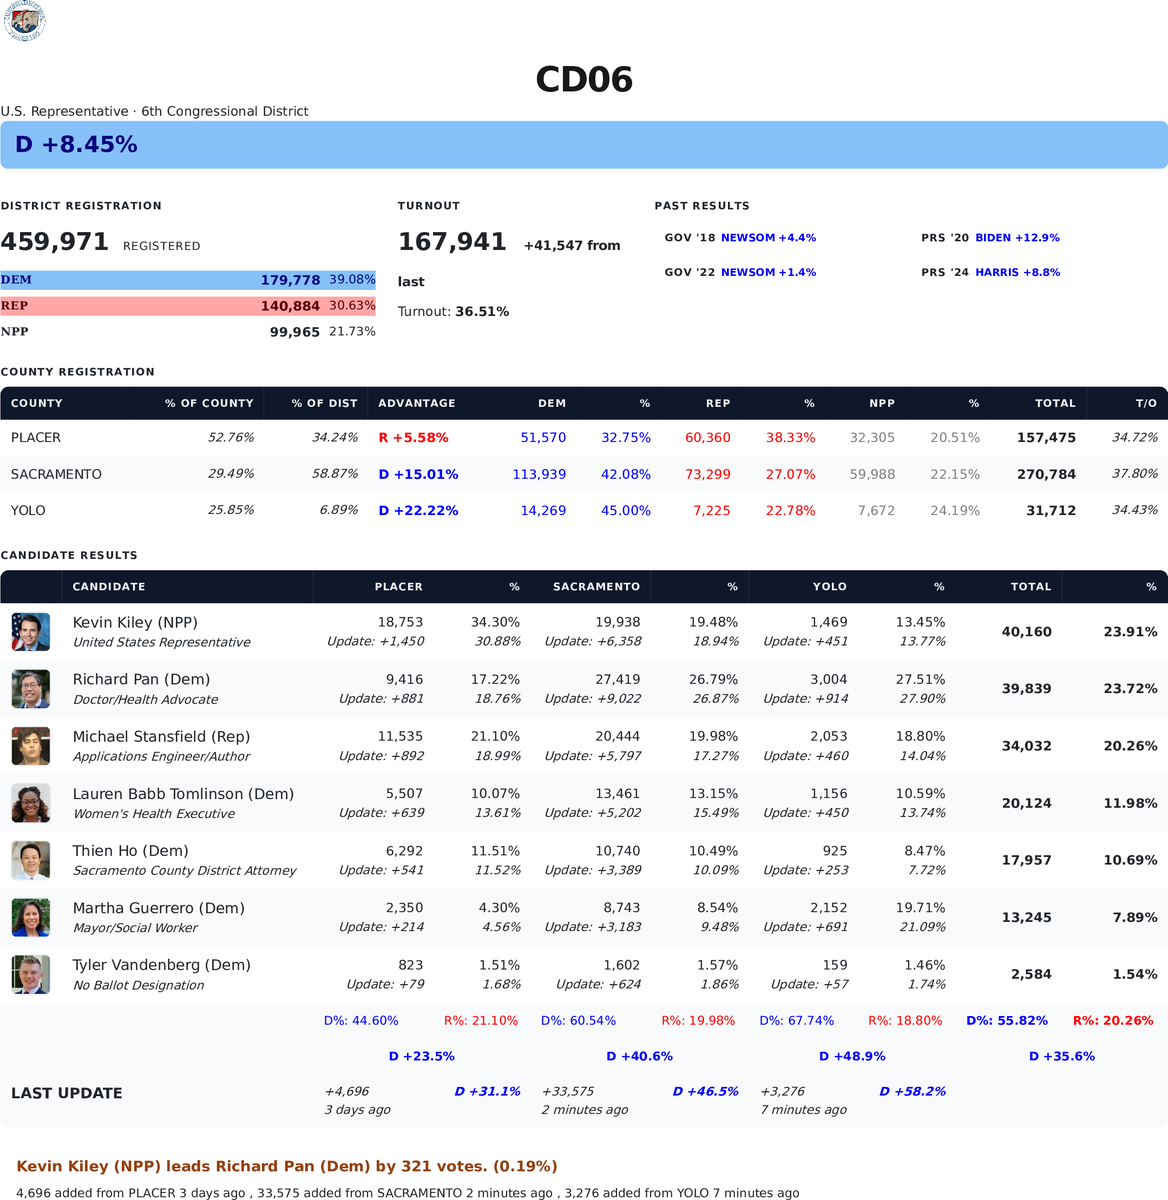
Task: Click the Kevin Kiley (NPP) name
Action: [x=135, y=622]
